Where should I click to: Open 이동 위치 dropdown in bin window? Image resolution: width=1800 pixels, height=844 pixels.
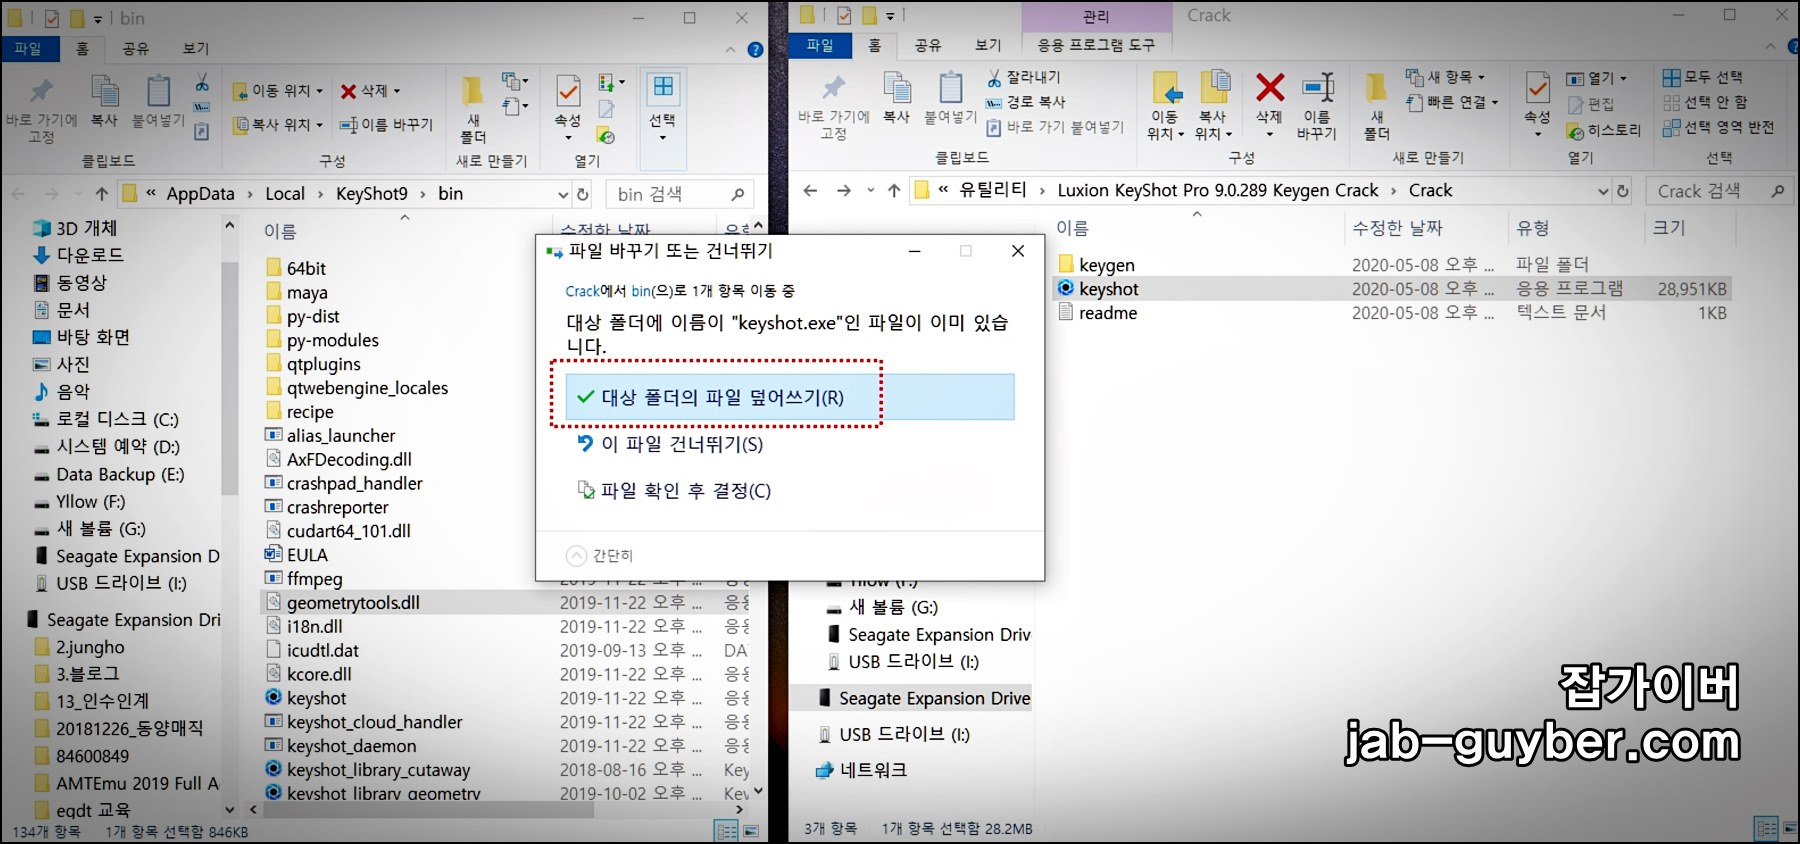[x=278, y=91]
